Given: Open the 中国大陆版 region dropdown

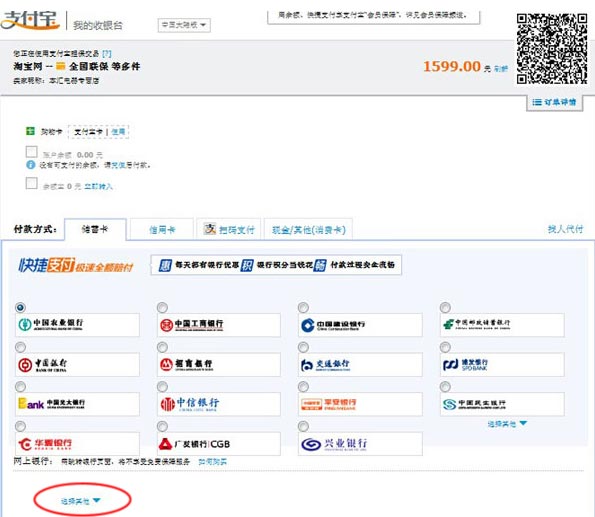Looking at the screenshot, I should tap(184, 25).
